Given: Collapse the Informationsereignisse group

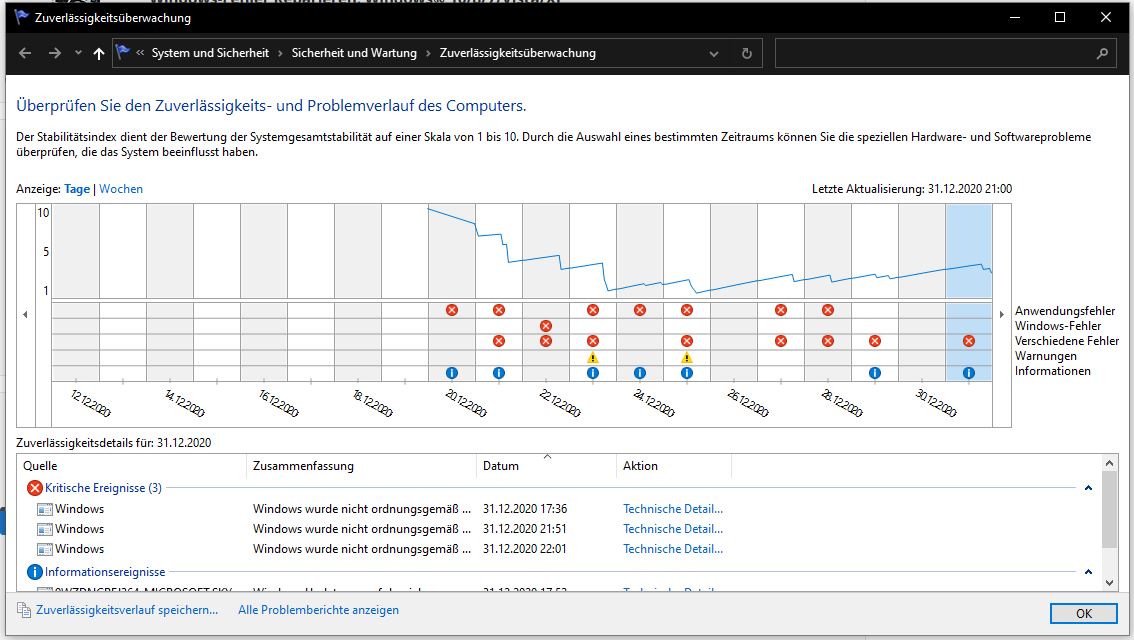Looking at the screenshot, I should [x=1088, y=572].
